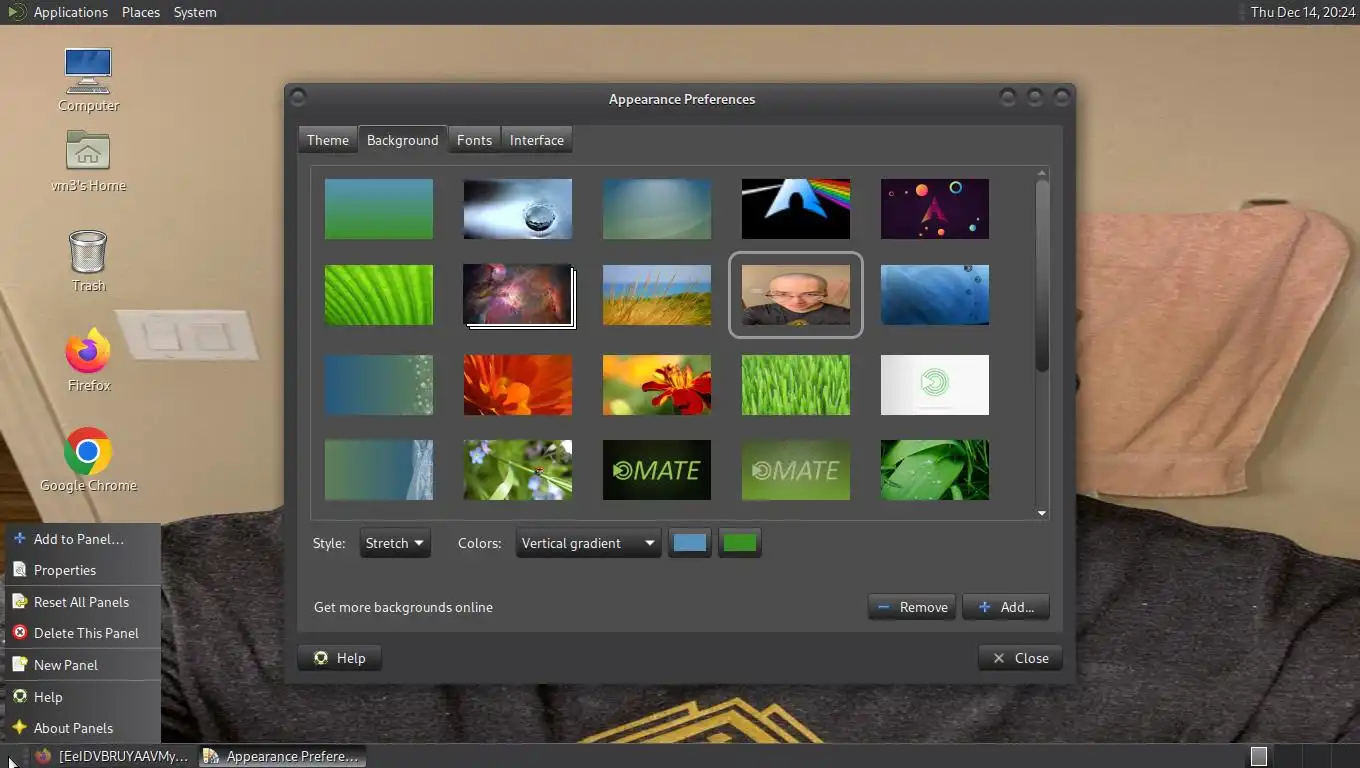Choose 'New Panel' from context menu
The image size is (1360, 768).
[82, 665]
